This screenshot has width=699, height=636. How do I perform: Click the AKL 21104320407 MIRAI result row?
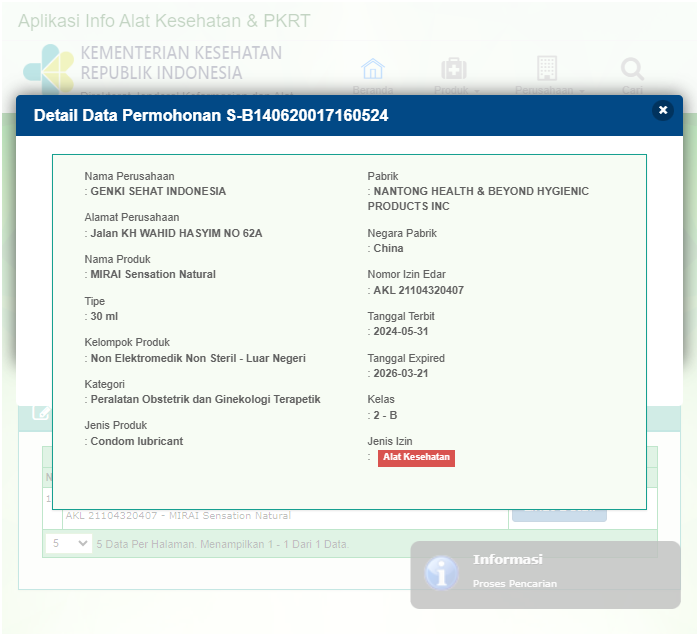click(x=178, y=516)
